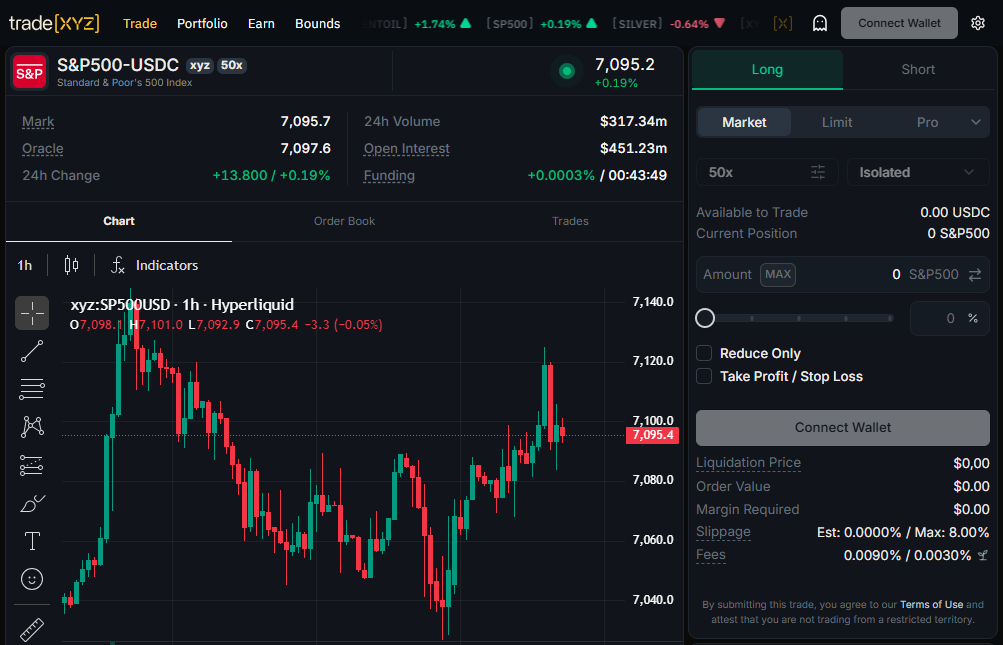Expand the Pro order type chevron
The width and height of the screenshot is (1003, 645).
click(975, 122)
